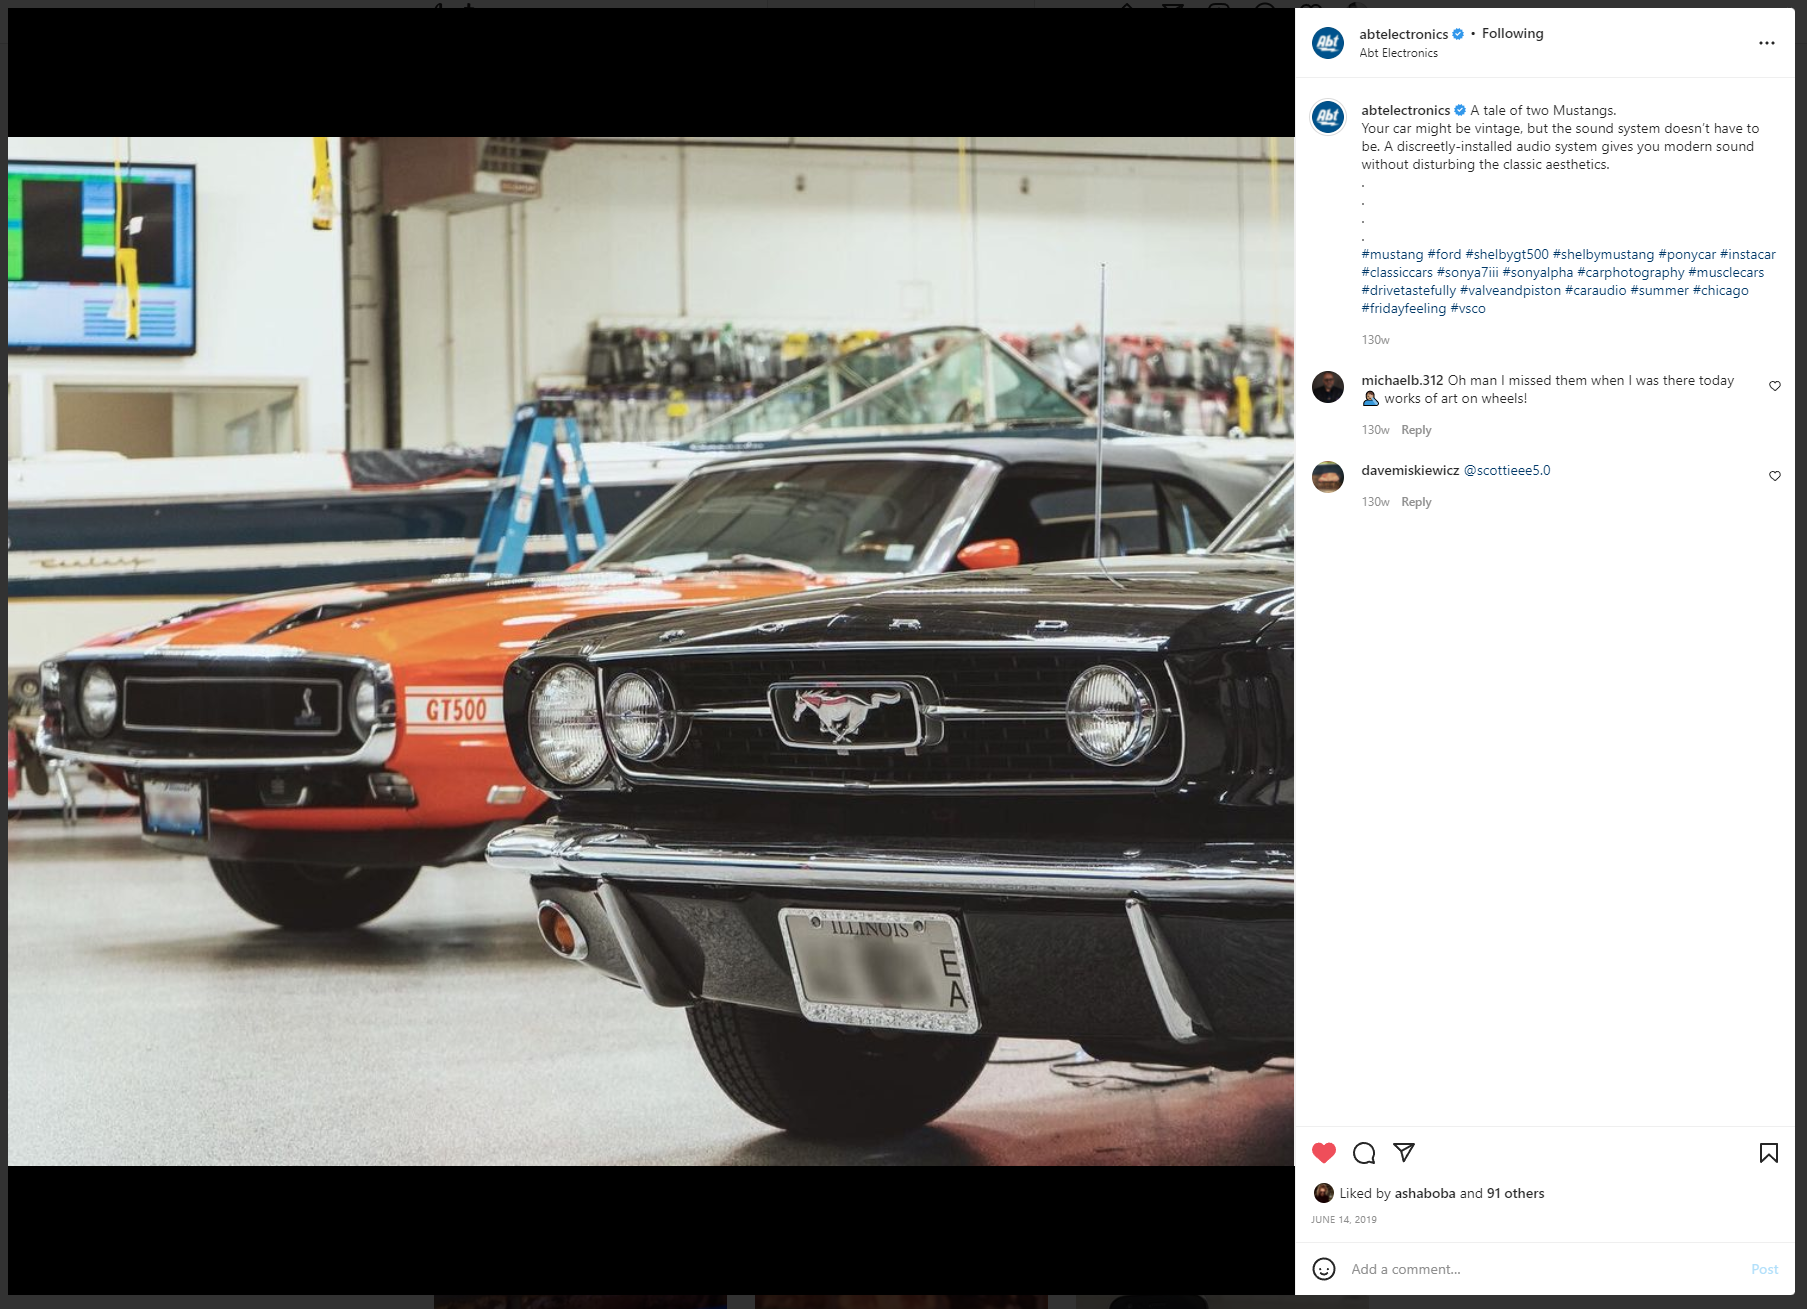Reply to michaelb.312's comment
Image resolution: width=1807 pixels, height=1309 pixels.
pos(1416,430)
